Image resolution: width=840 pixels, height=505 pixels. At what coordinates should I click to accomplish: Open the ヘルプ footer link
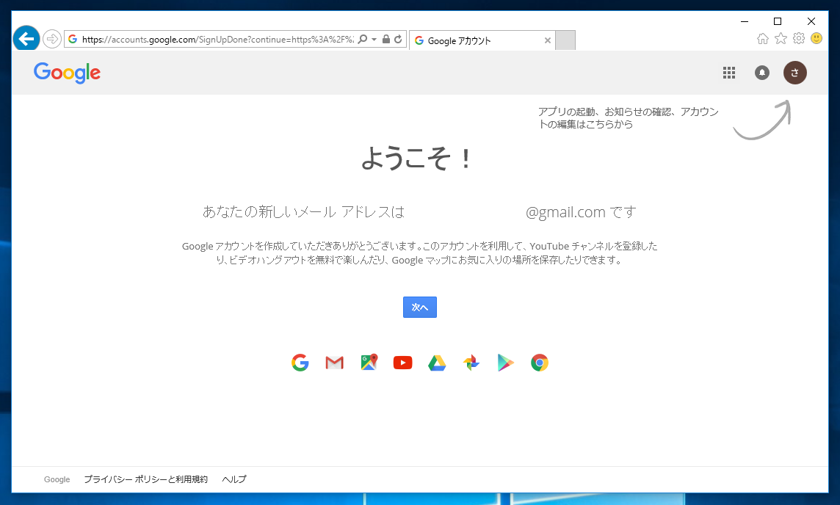234,479
